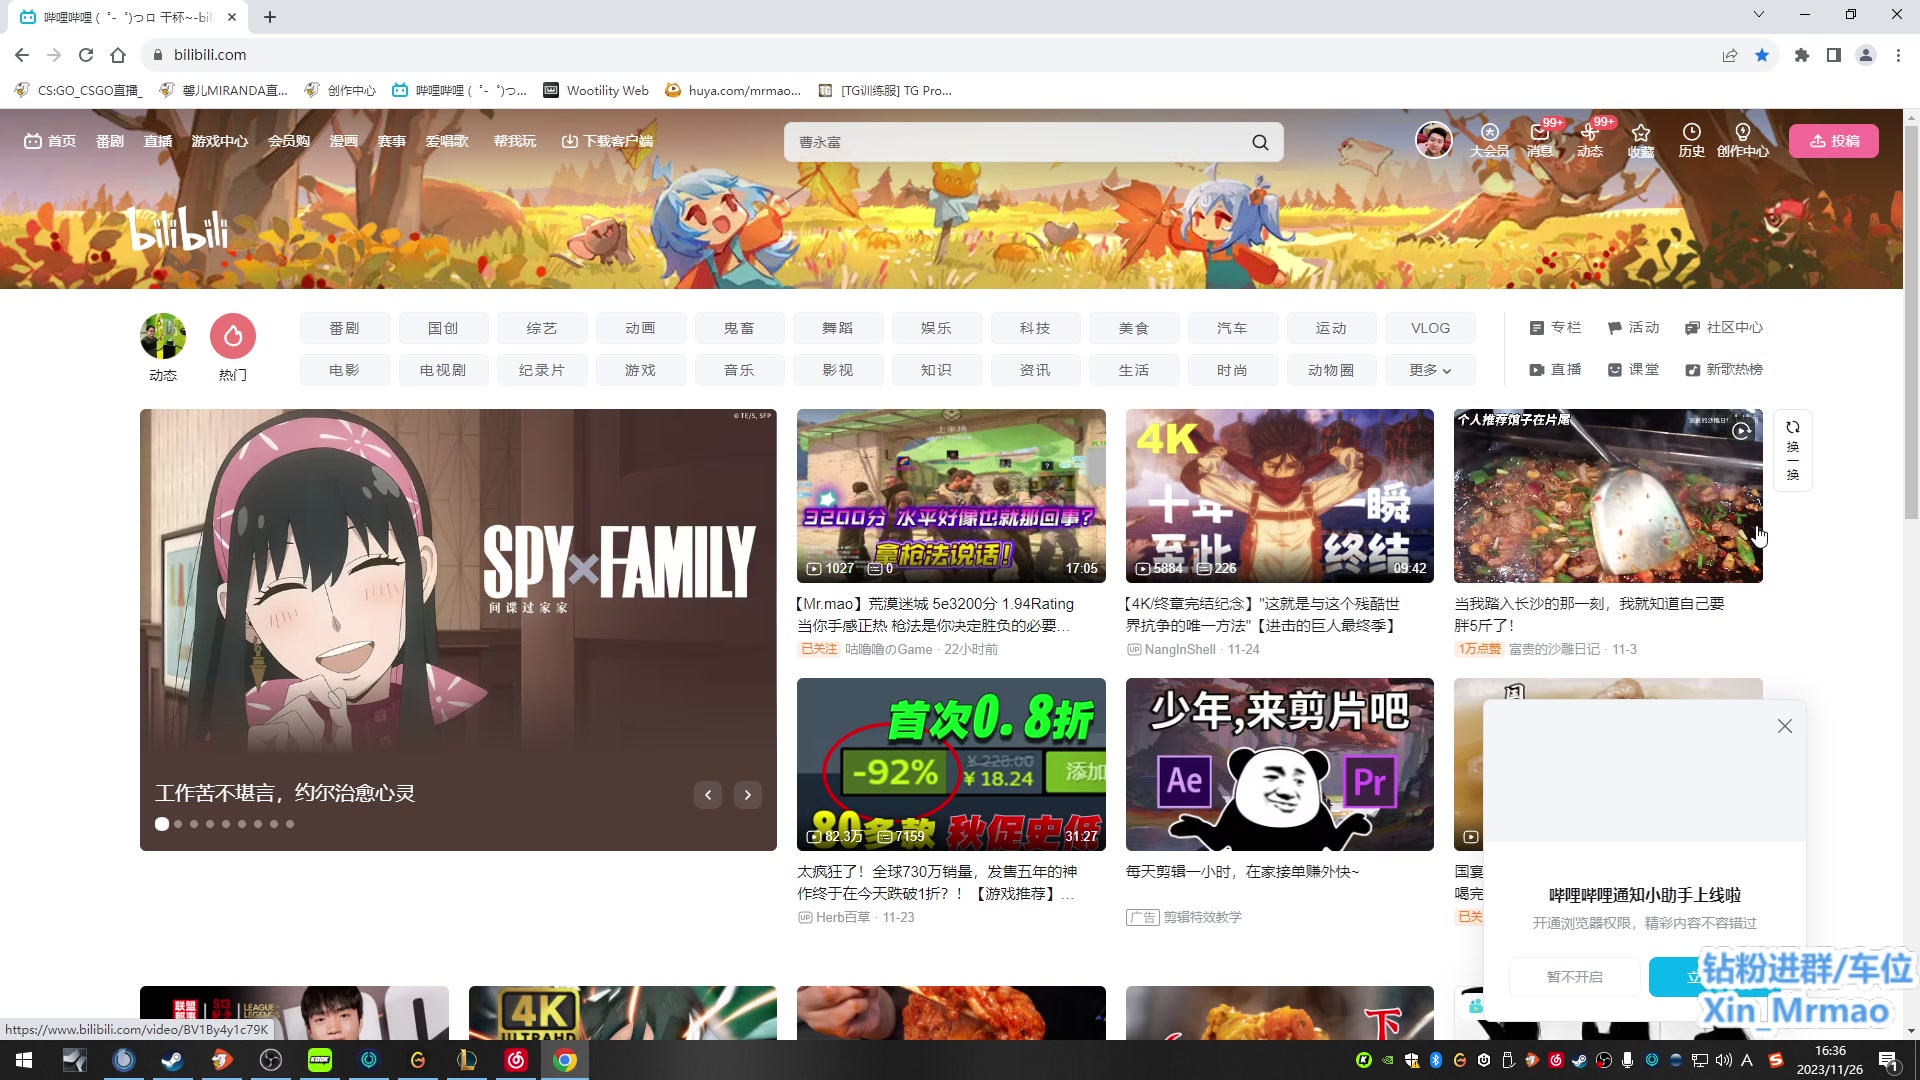This screenshot has width=1920, height=1080.
Task: Open the 少年,来剪片吧 ad thumbnail
Action: tap(1280, 765)
